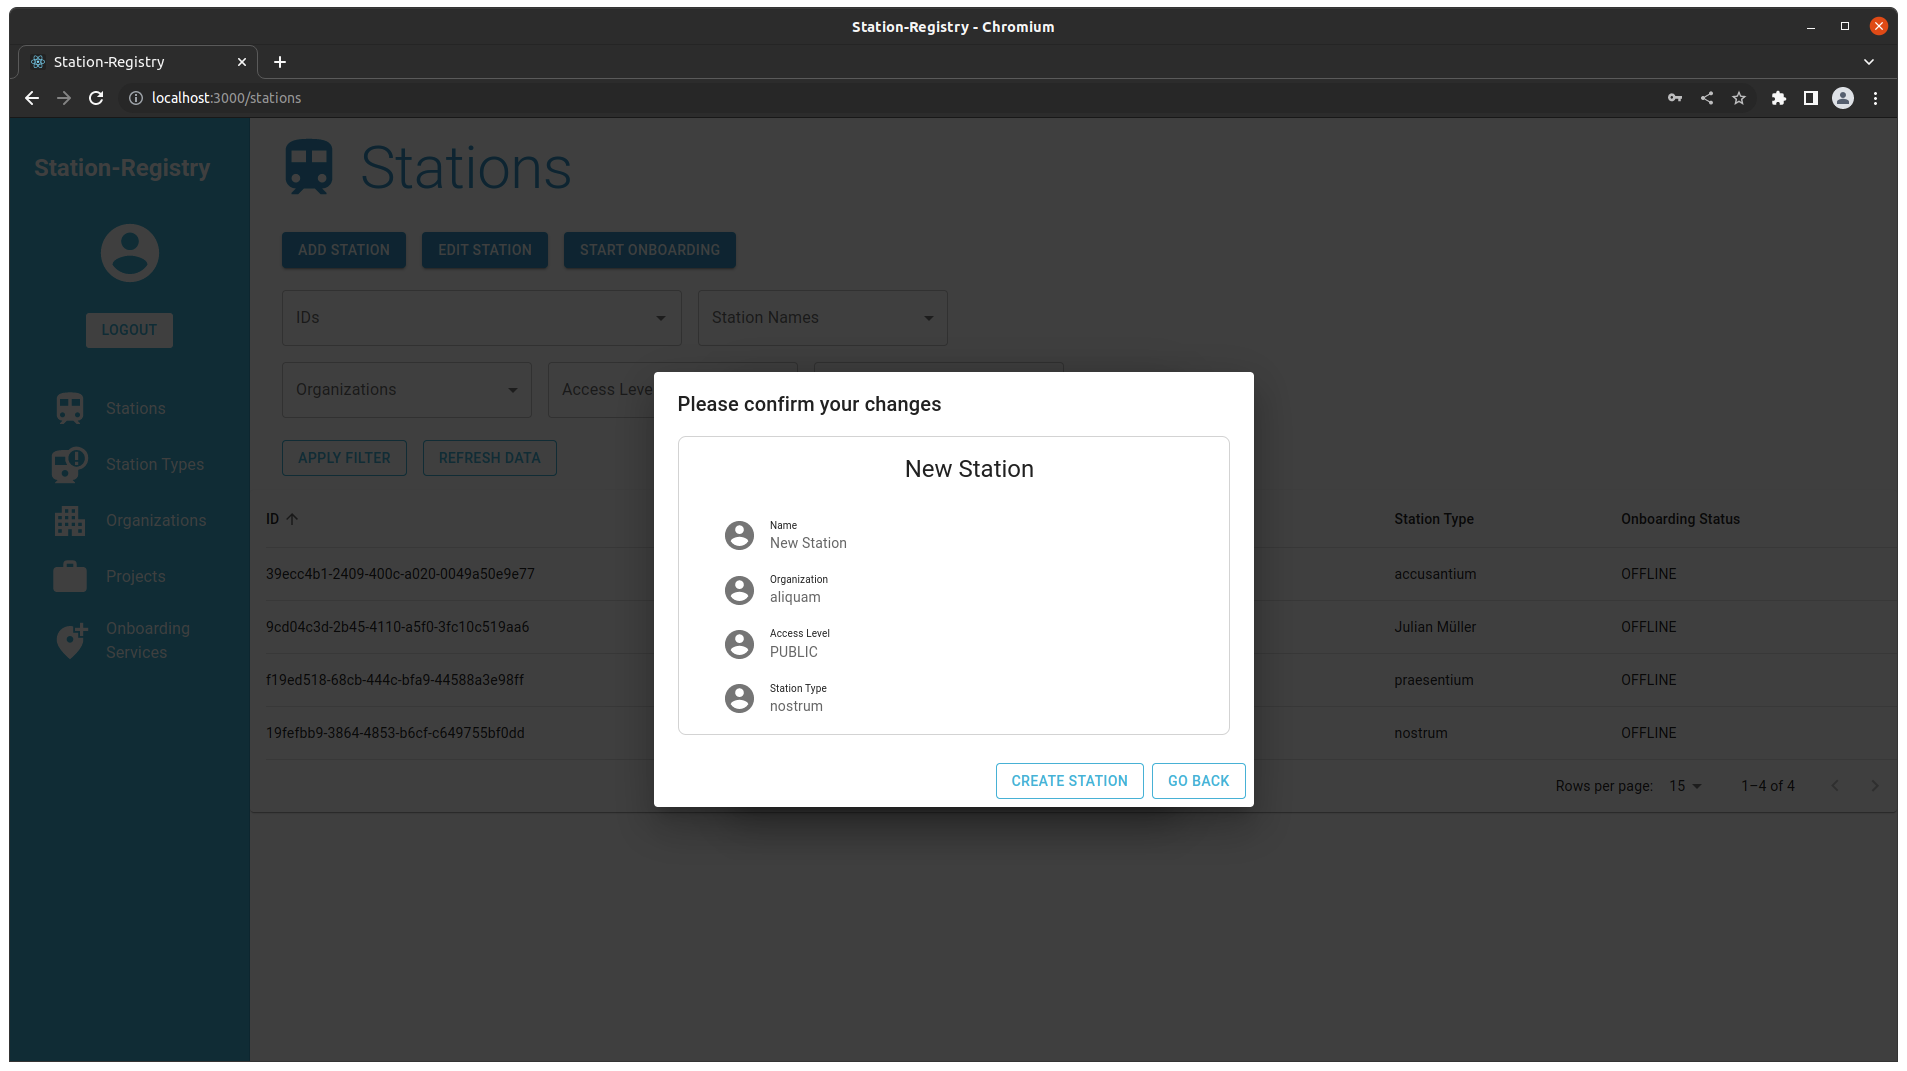This screenshot has height=1071, width=1907.
Task: Click the praesentium station type cell
Action: coord(1434,680)
